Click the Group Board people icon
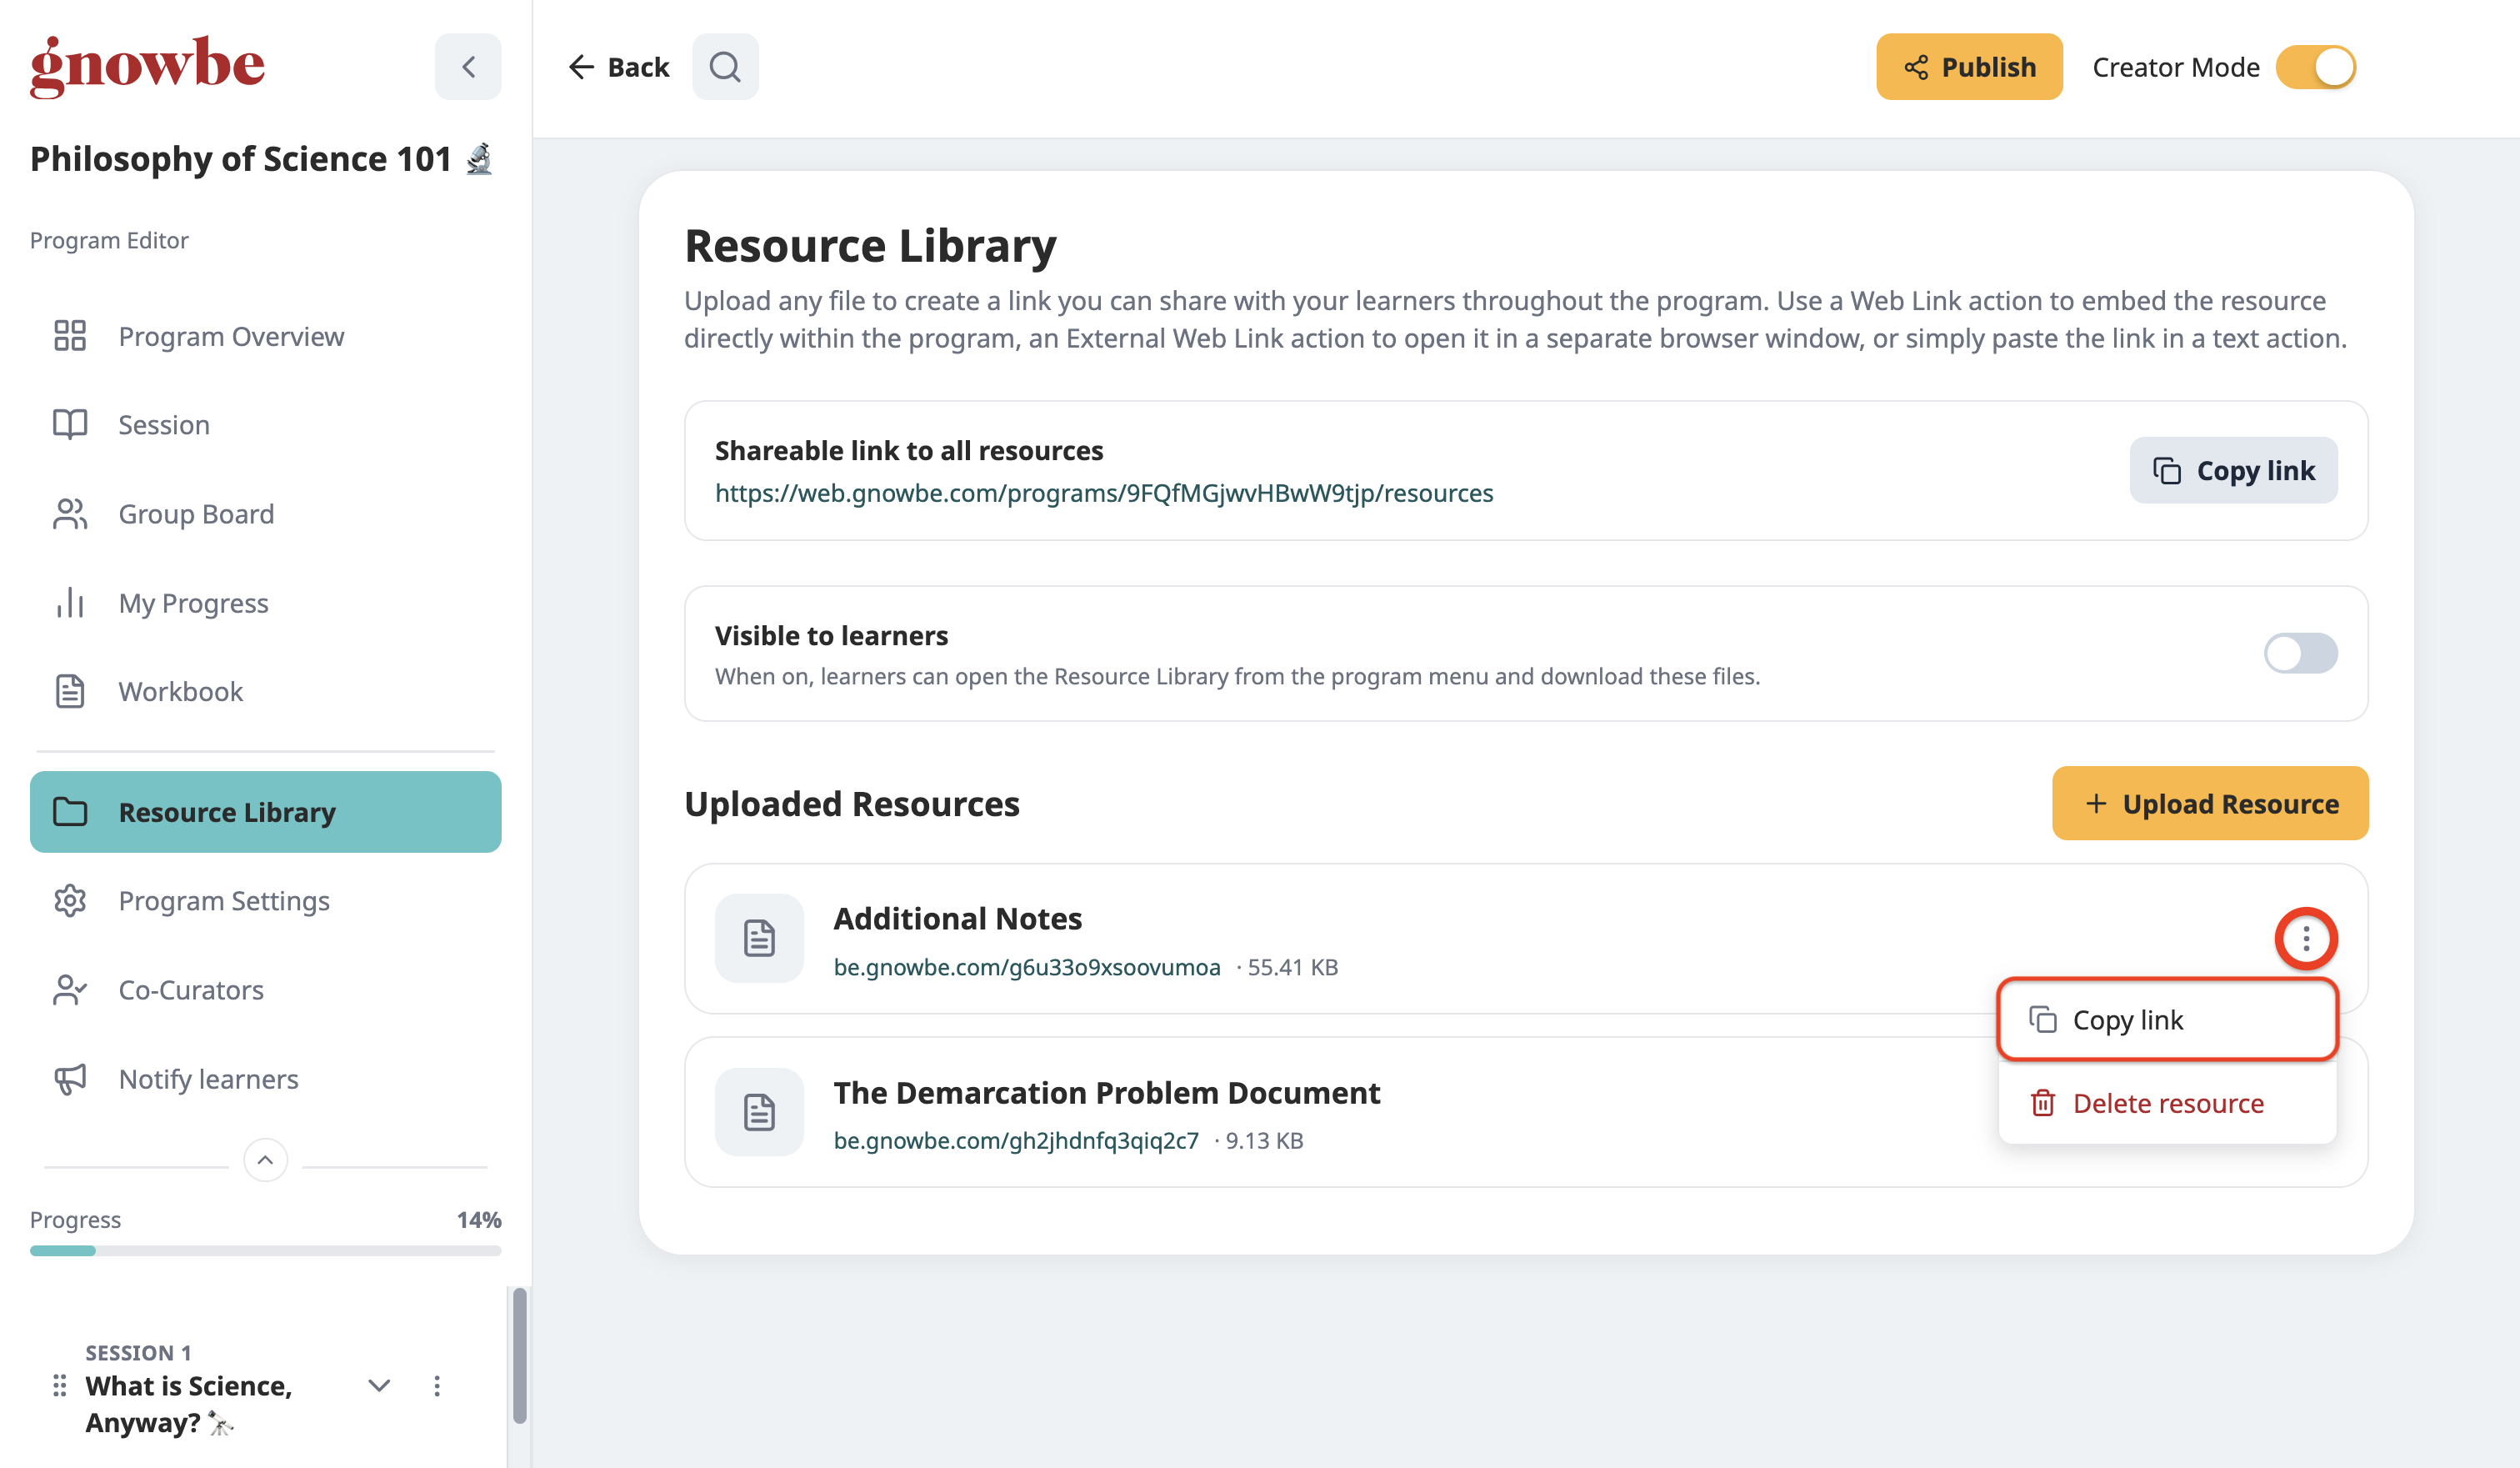 click(70, 513)
